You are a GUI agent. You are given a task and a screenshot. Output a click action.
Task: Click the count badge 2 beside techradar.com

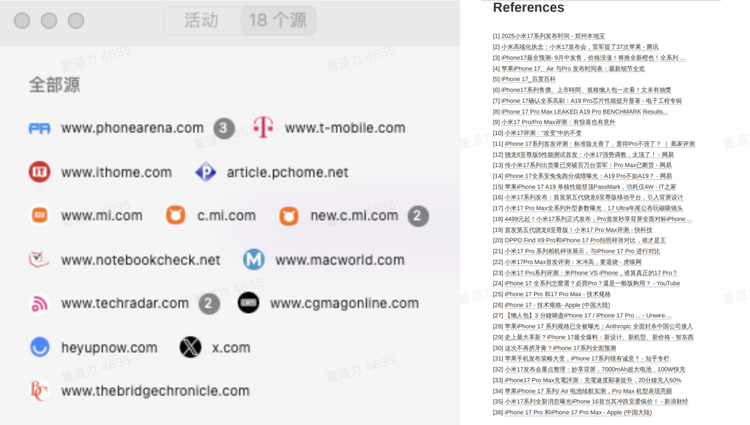[x=209, y=304]
